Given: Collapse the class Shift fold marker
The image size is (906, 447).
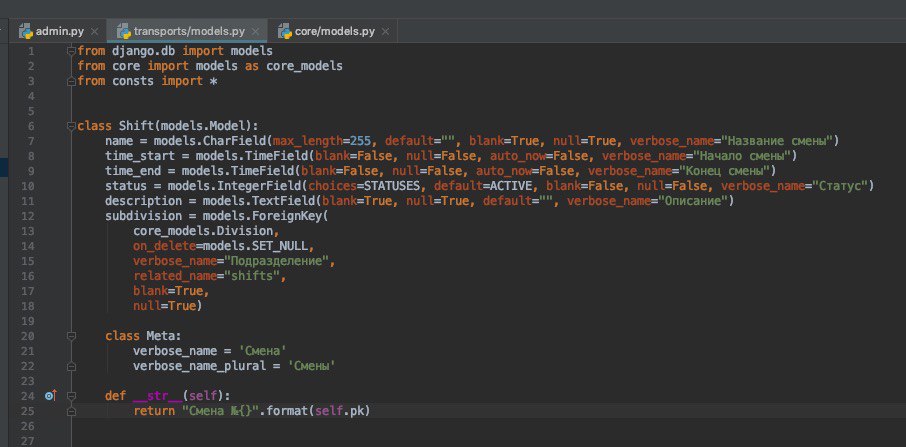Looking at the screenshot, I should [72, 126].
